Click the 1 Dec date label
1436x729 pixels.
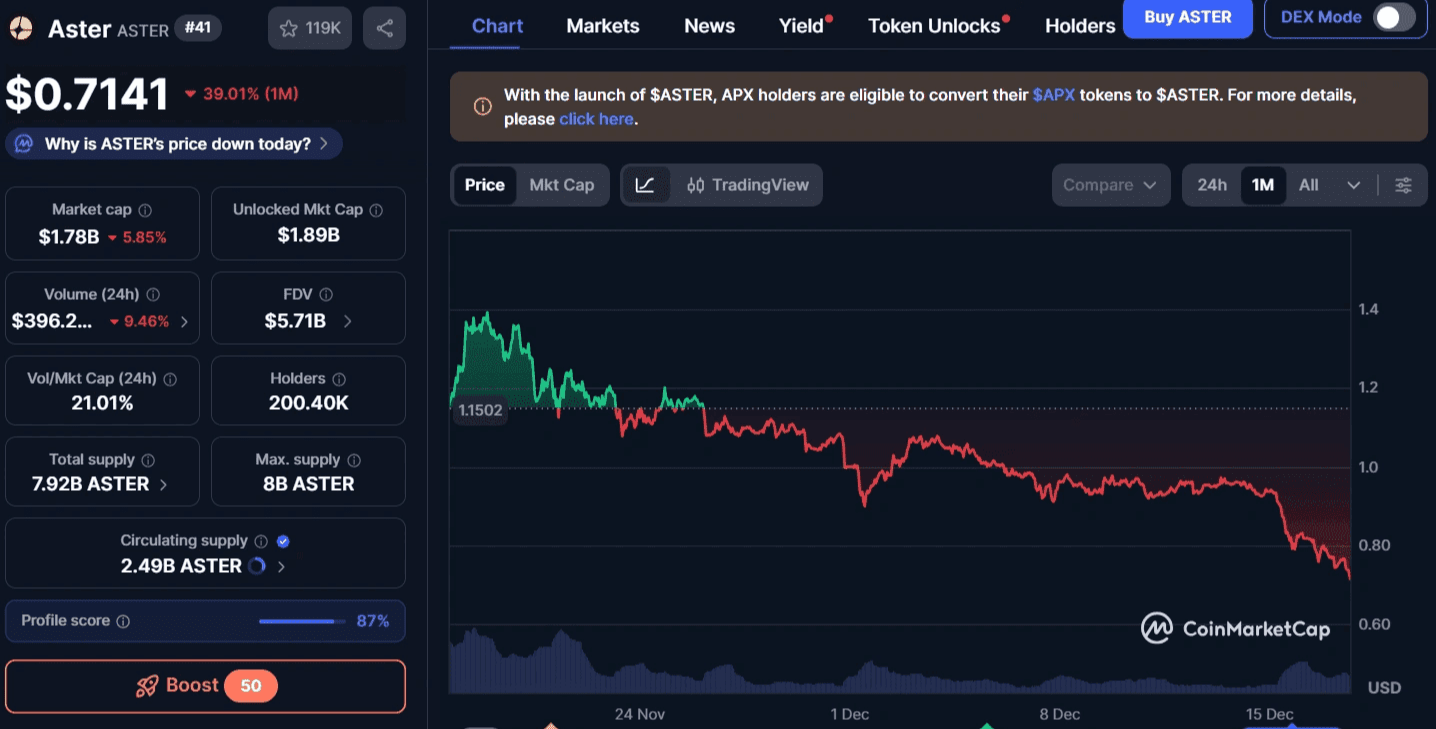click(x=849, y=714)
